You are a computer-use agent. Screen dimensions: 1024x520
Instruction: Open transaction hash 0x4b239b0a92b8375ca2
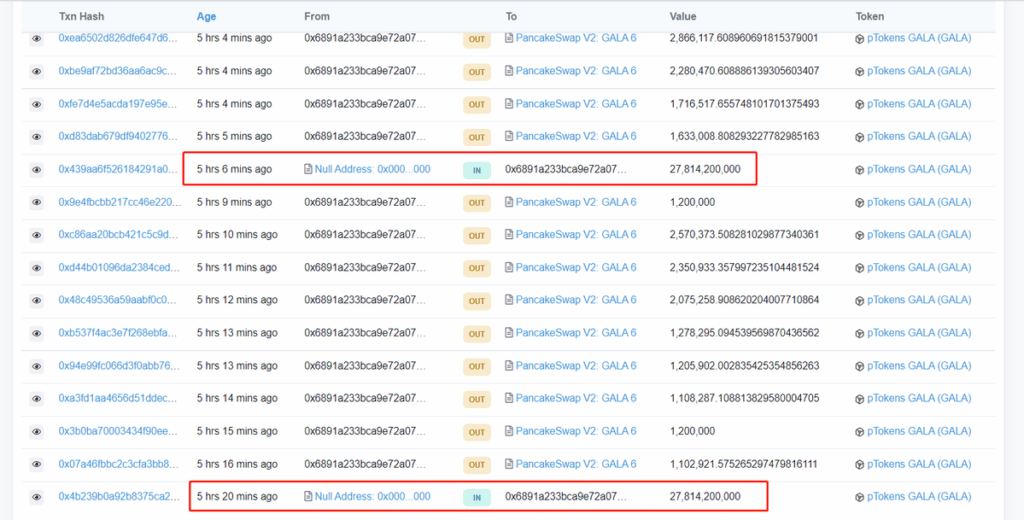click(x=120, y=496)
